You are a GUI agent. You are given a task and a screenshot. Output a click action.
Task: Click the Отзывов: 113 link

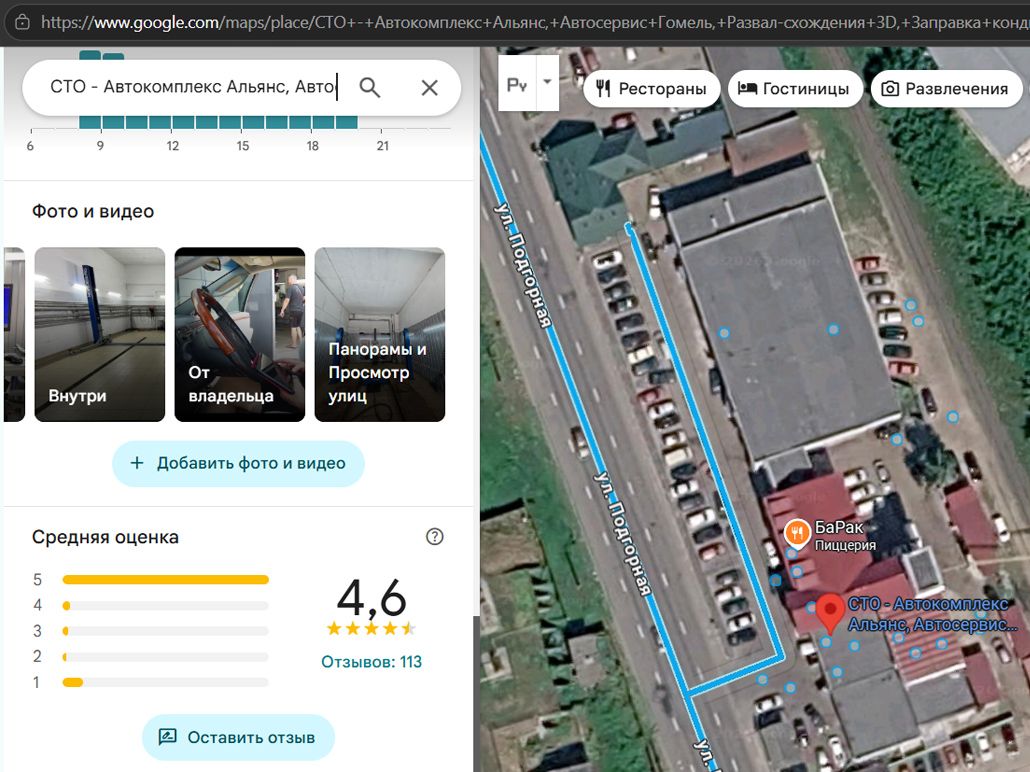pos(371,662)
